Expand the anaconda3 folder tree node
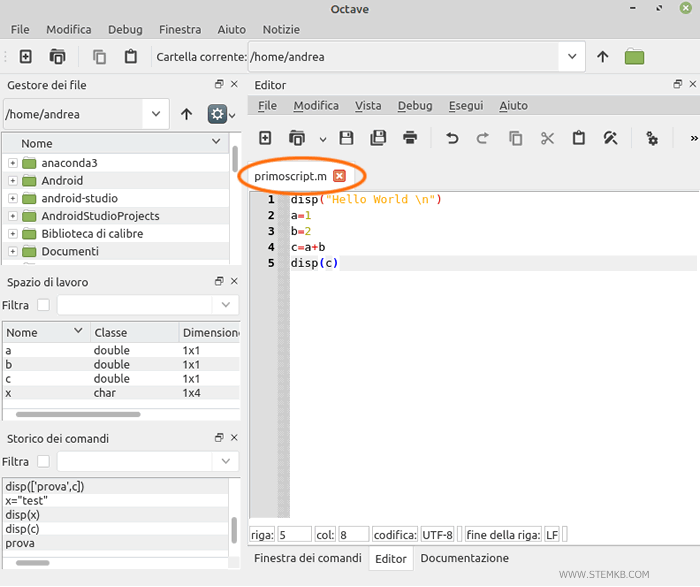The width and height of the screenshot is (700, 587). click(x=13, y=163)
